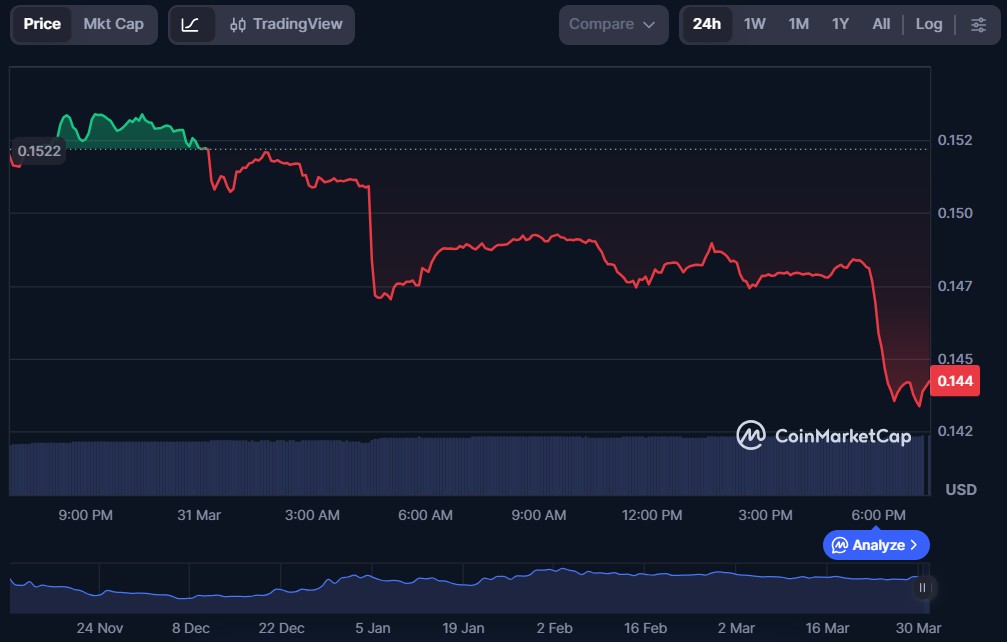Click the 0.1522 opening price label
This screenshot has width=1007, height=642.
(39, 151)
